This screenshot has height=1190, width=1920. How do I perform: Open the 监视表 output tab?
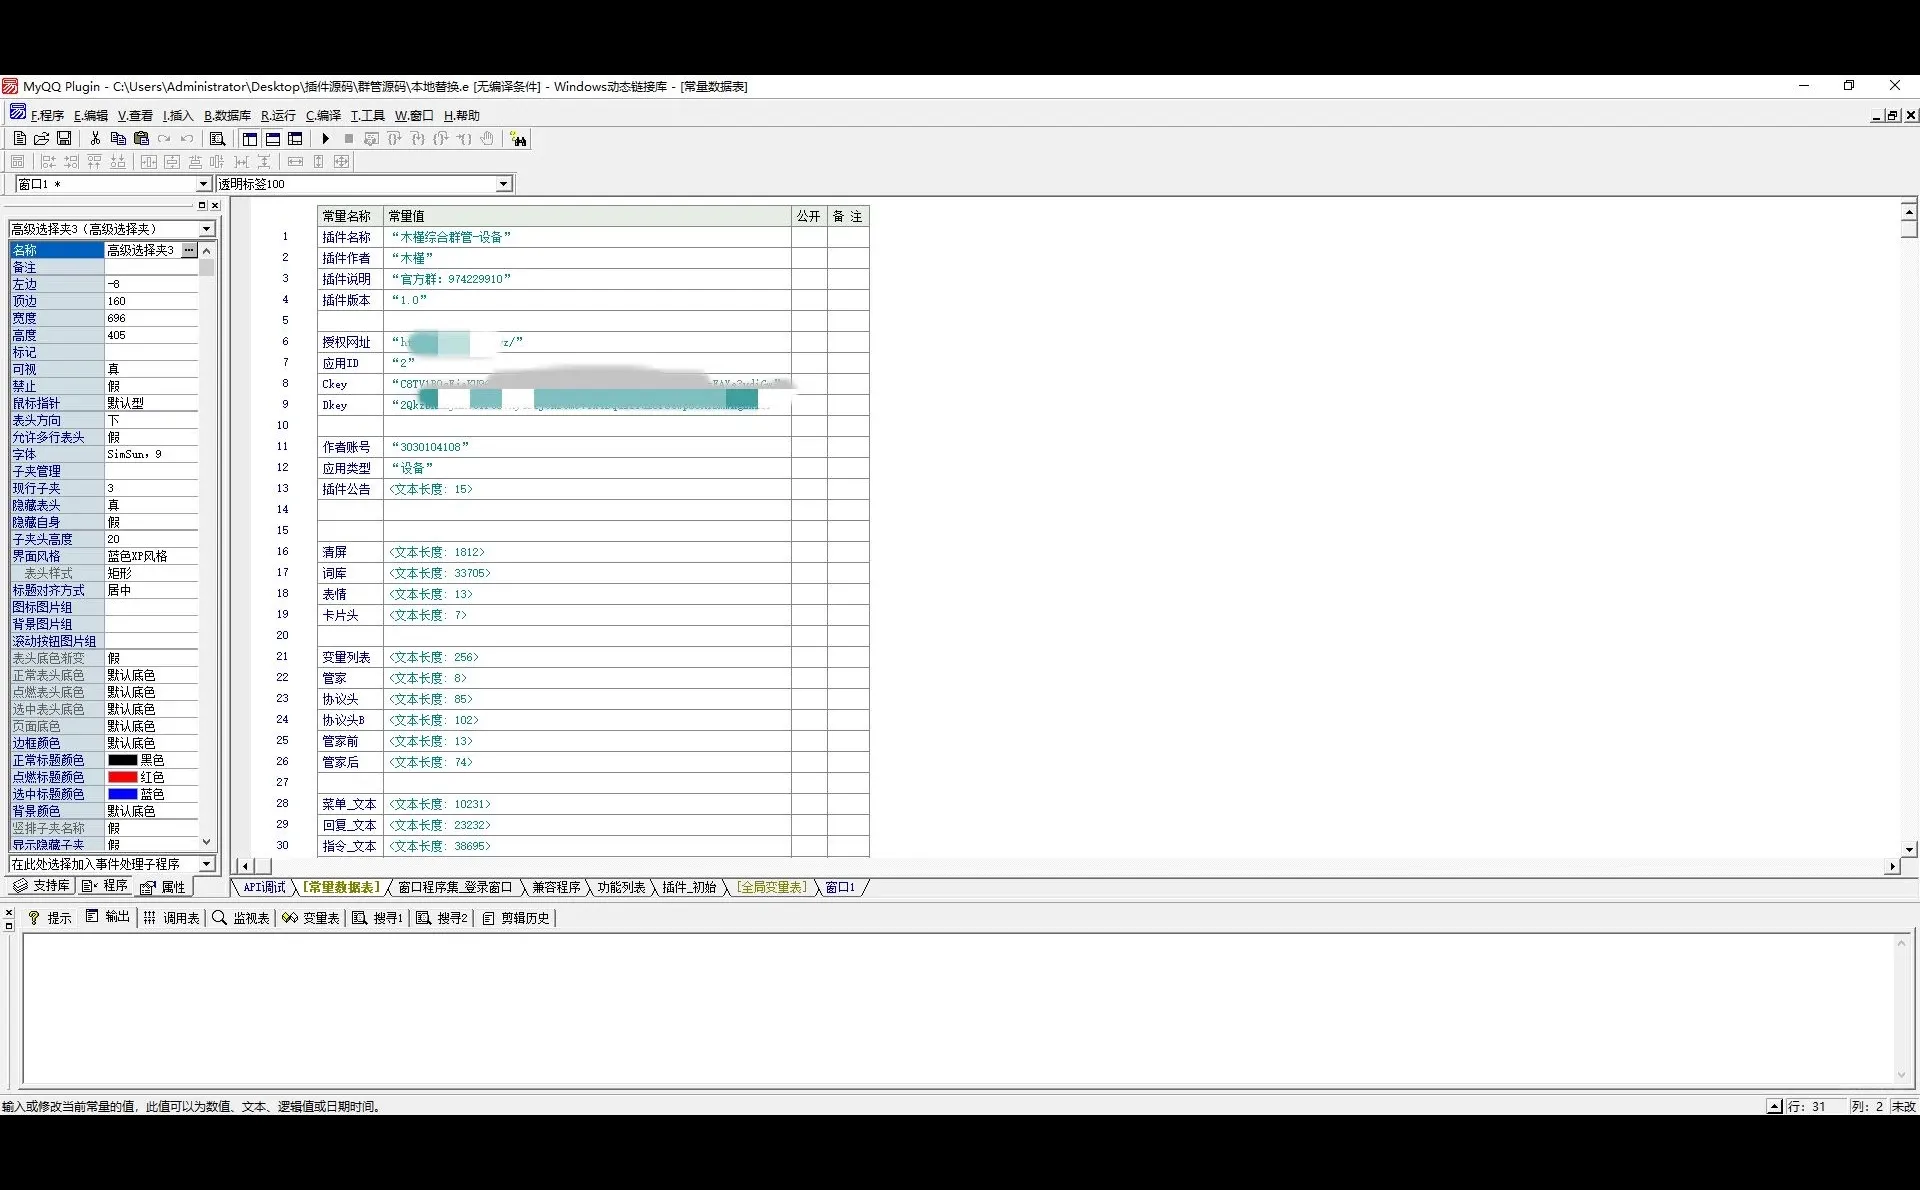[x=241, y=918]
